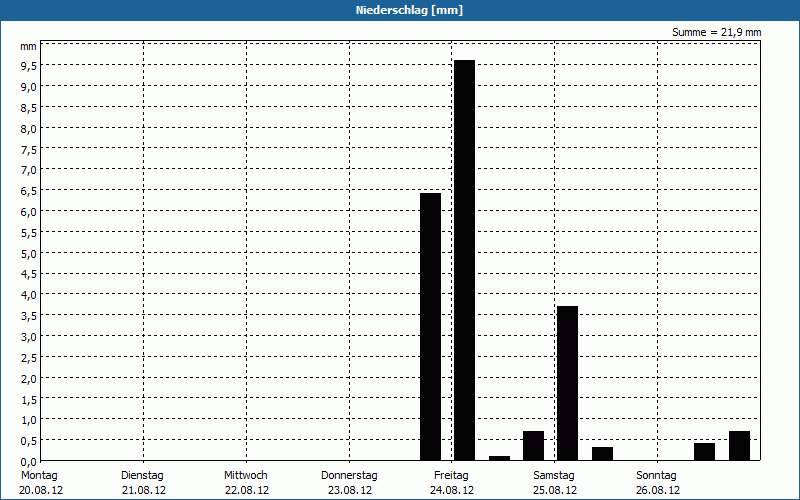Click the date 22.08.12
Viewport: 800px width, 500px height.
(x=246, y=490)
